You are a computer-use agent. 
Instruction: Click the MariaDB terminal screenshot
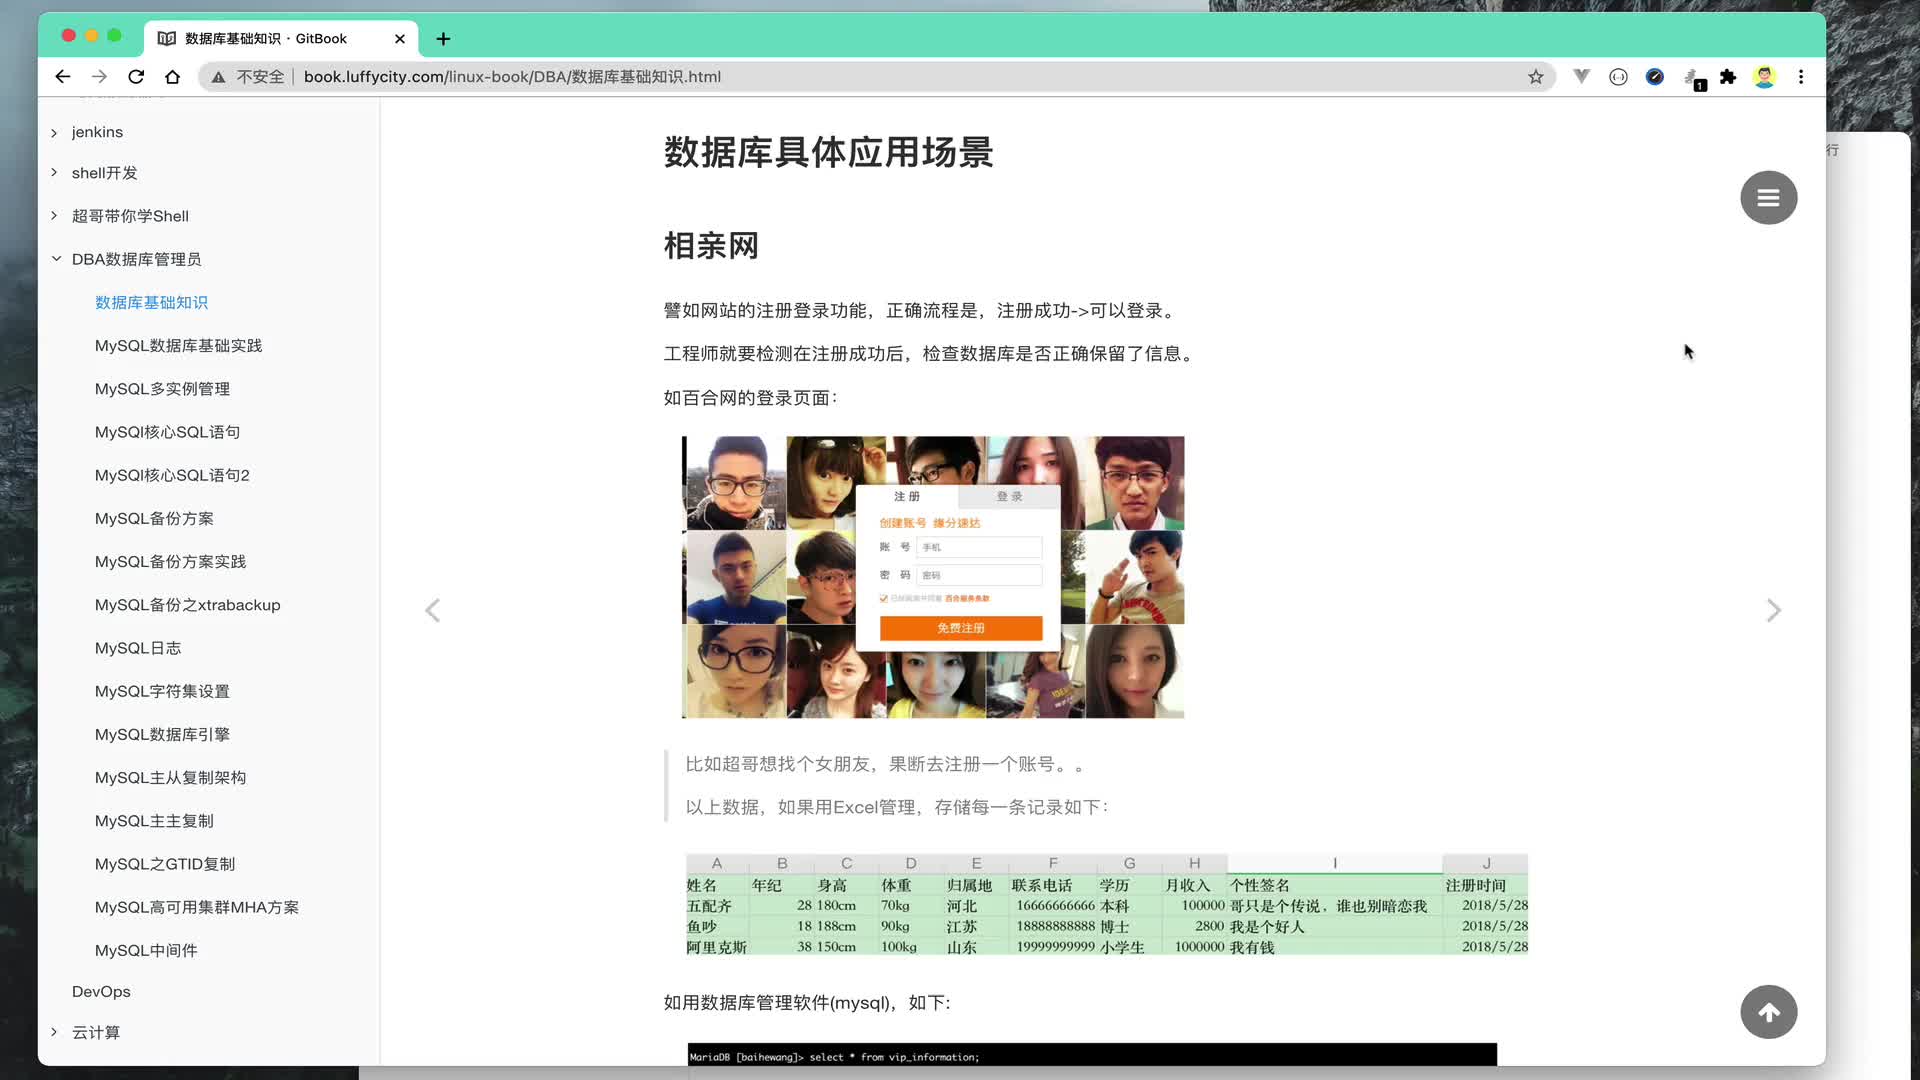[x=1092, y=1054]
